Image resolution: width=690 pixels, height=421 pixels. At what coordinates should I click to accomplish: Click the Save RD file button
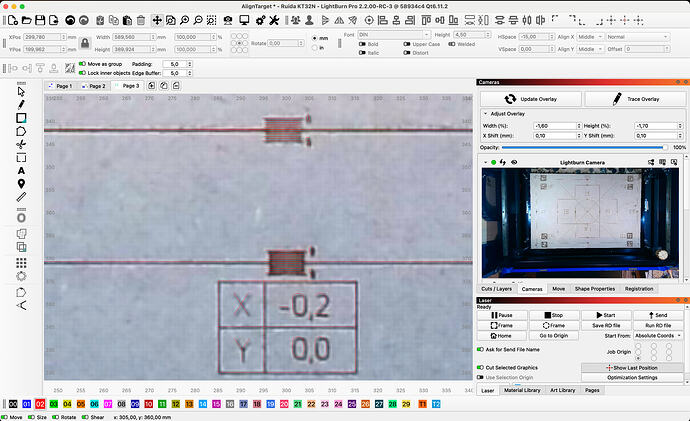click(606, 326)
